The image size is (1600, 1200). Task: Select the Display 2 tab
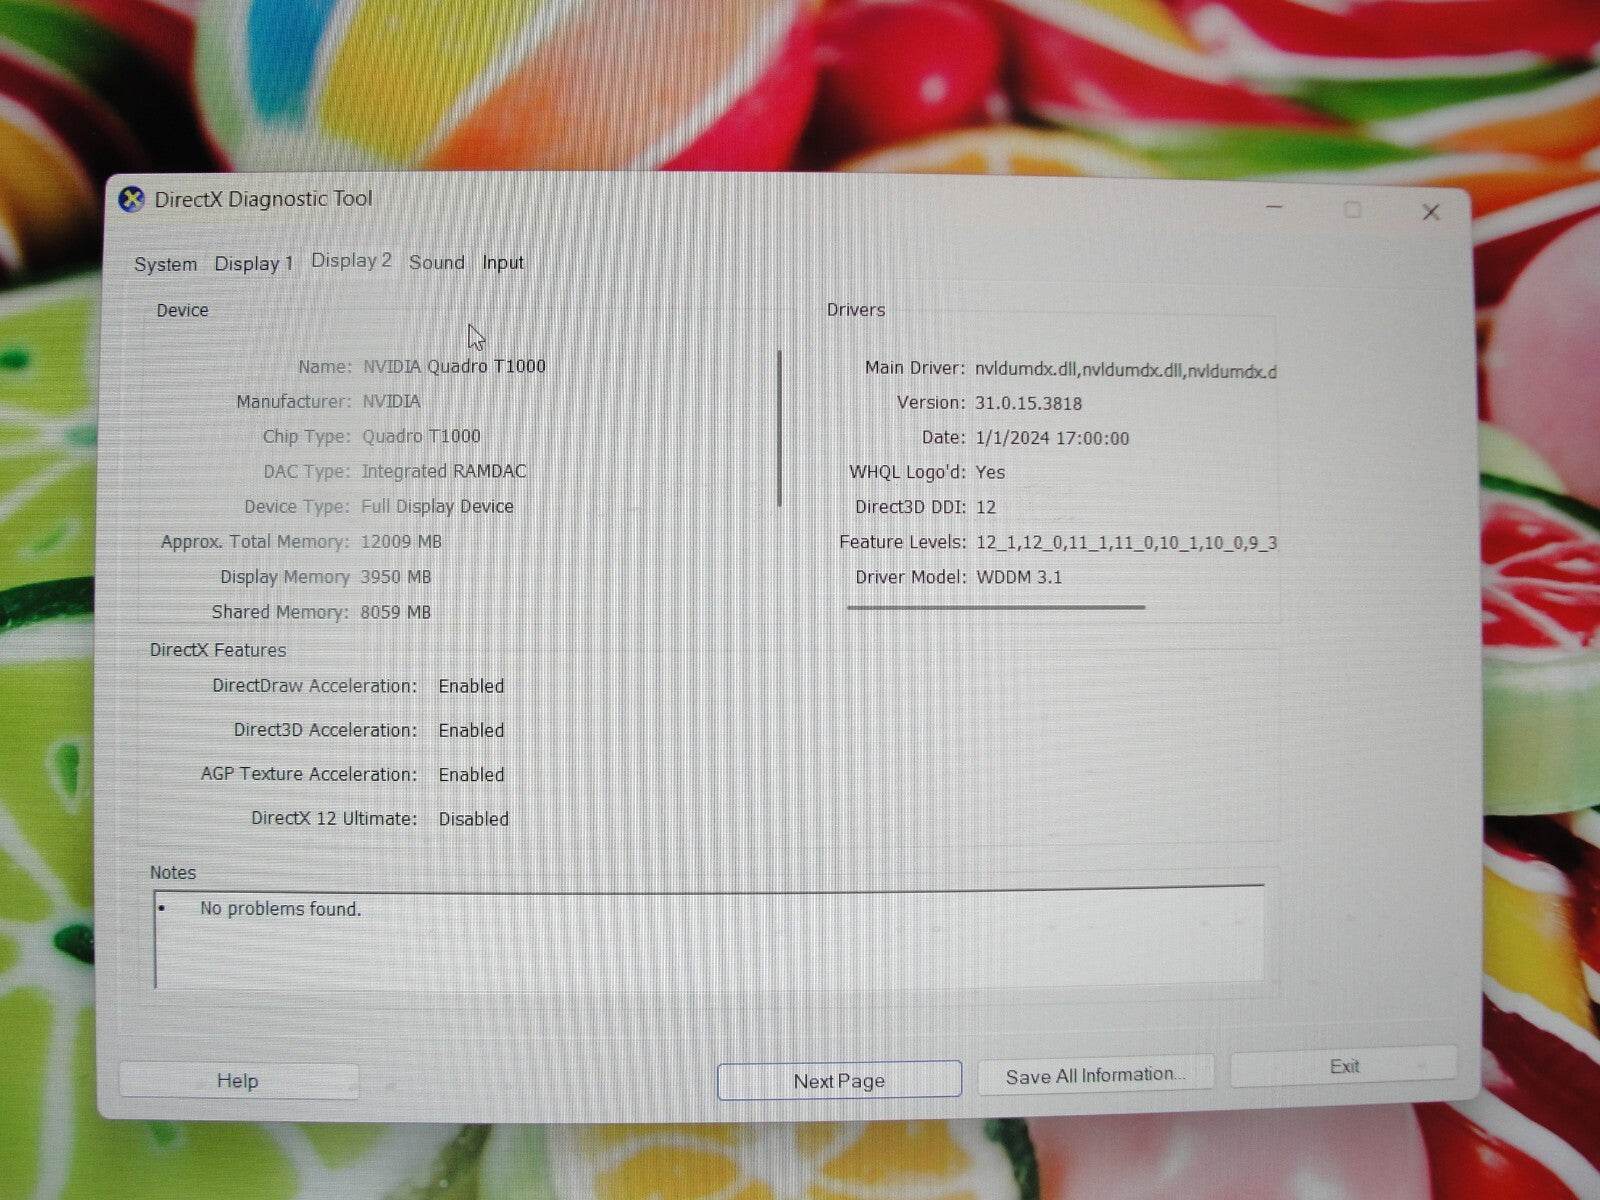click(x=350, y=260)
